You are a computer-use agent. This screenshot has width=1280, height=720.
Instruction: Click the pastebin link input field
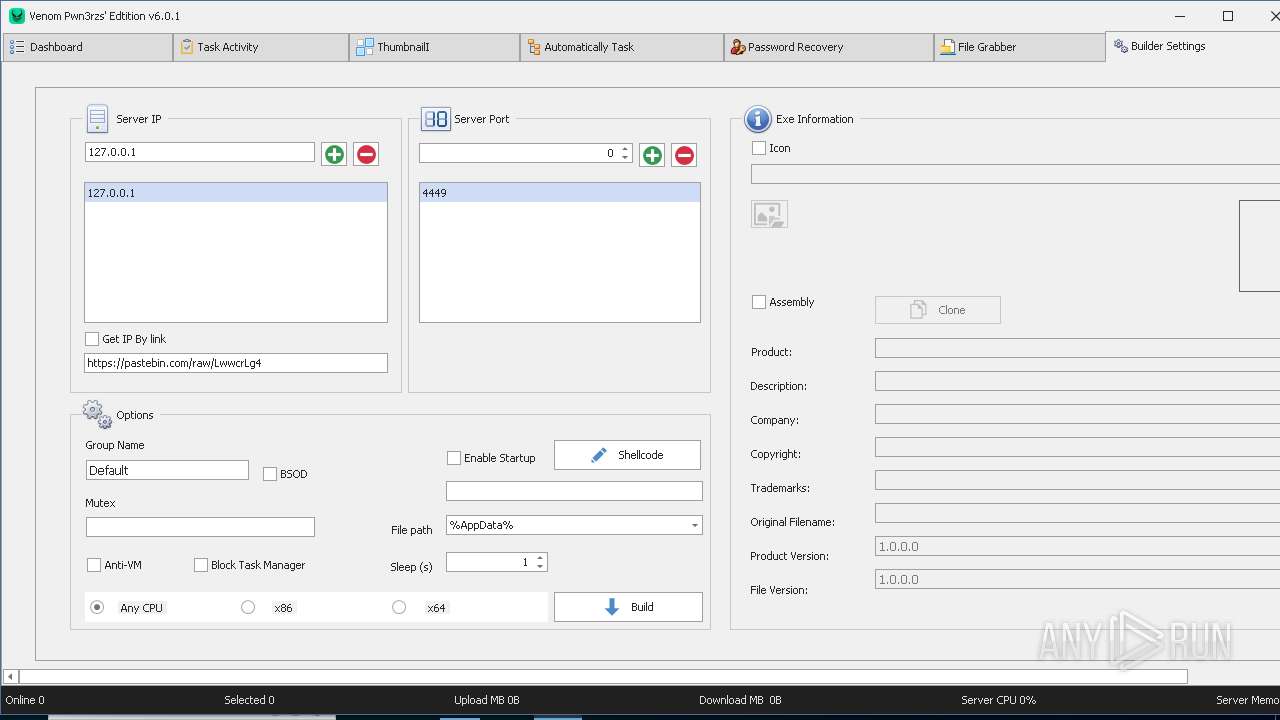click(x=236, y=363)
